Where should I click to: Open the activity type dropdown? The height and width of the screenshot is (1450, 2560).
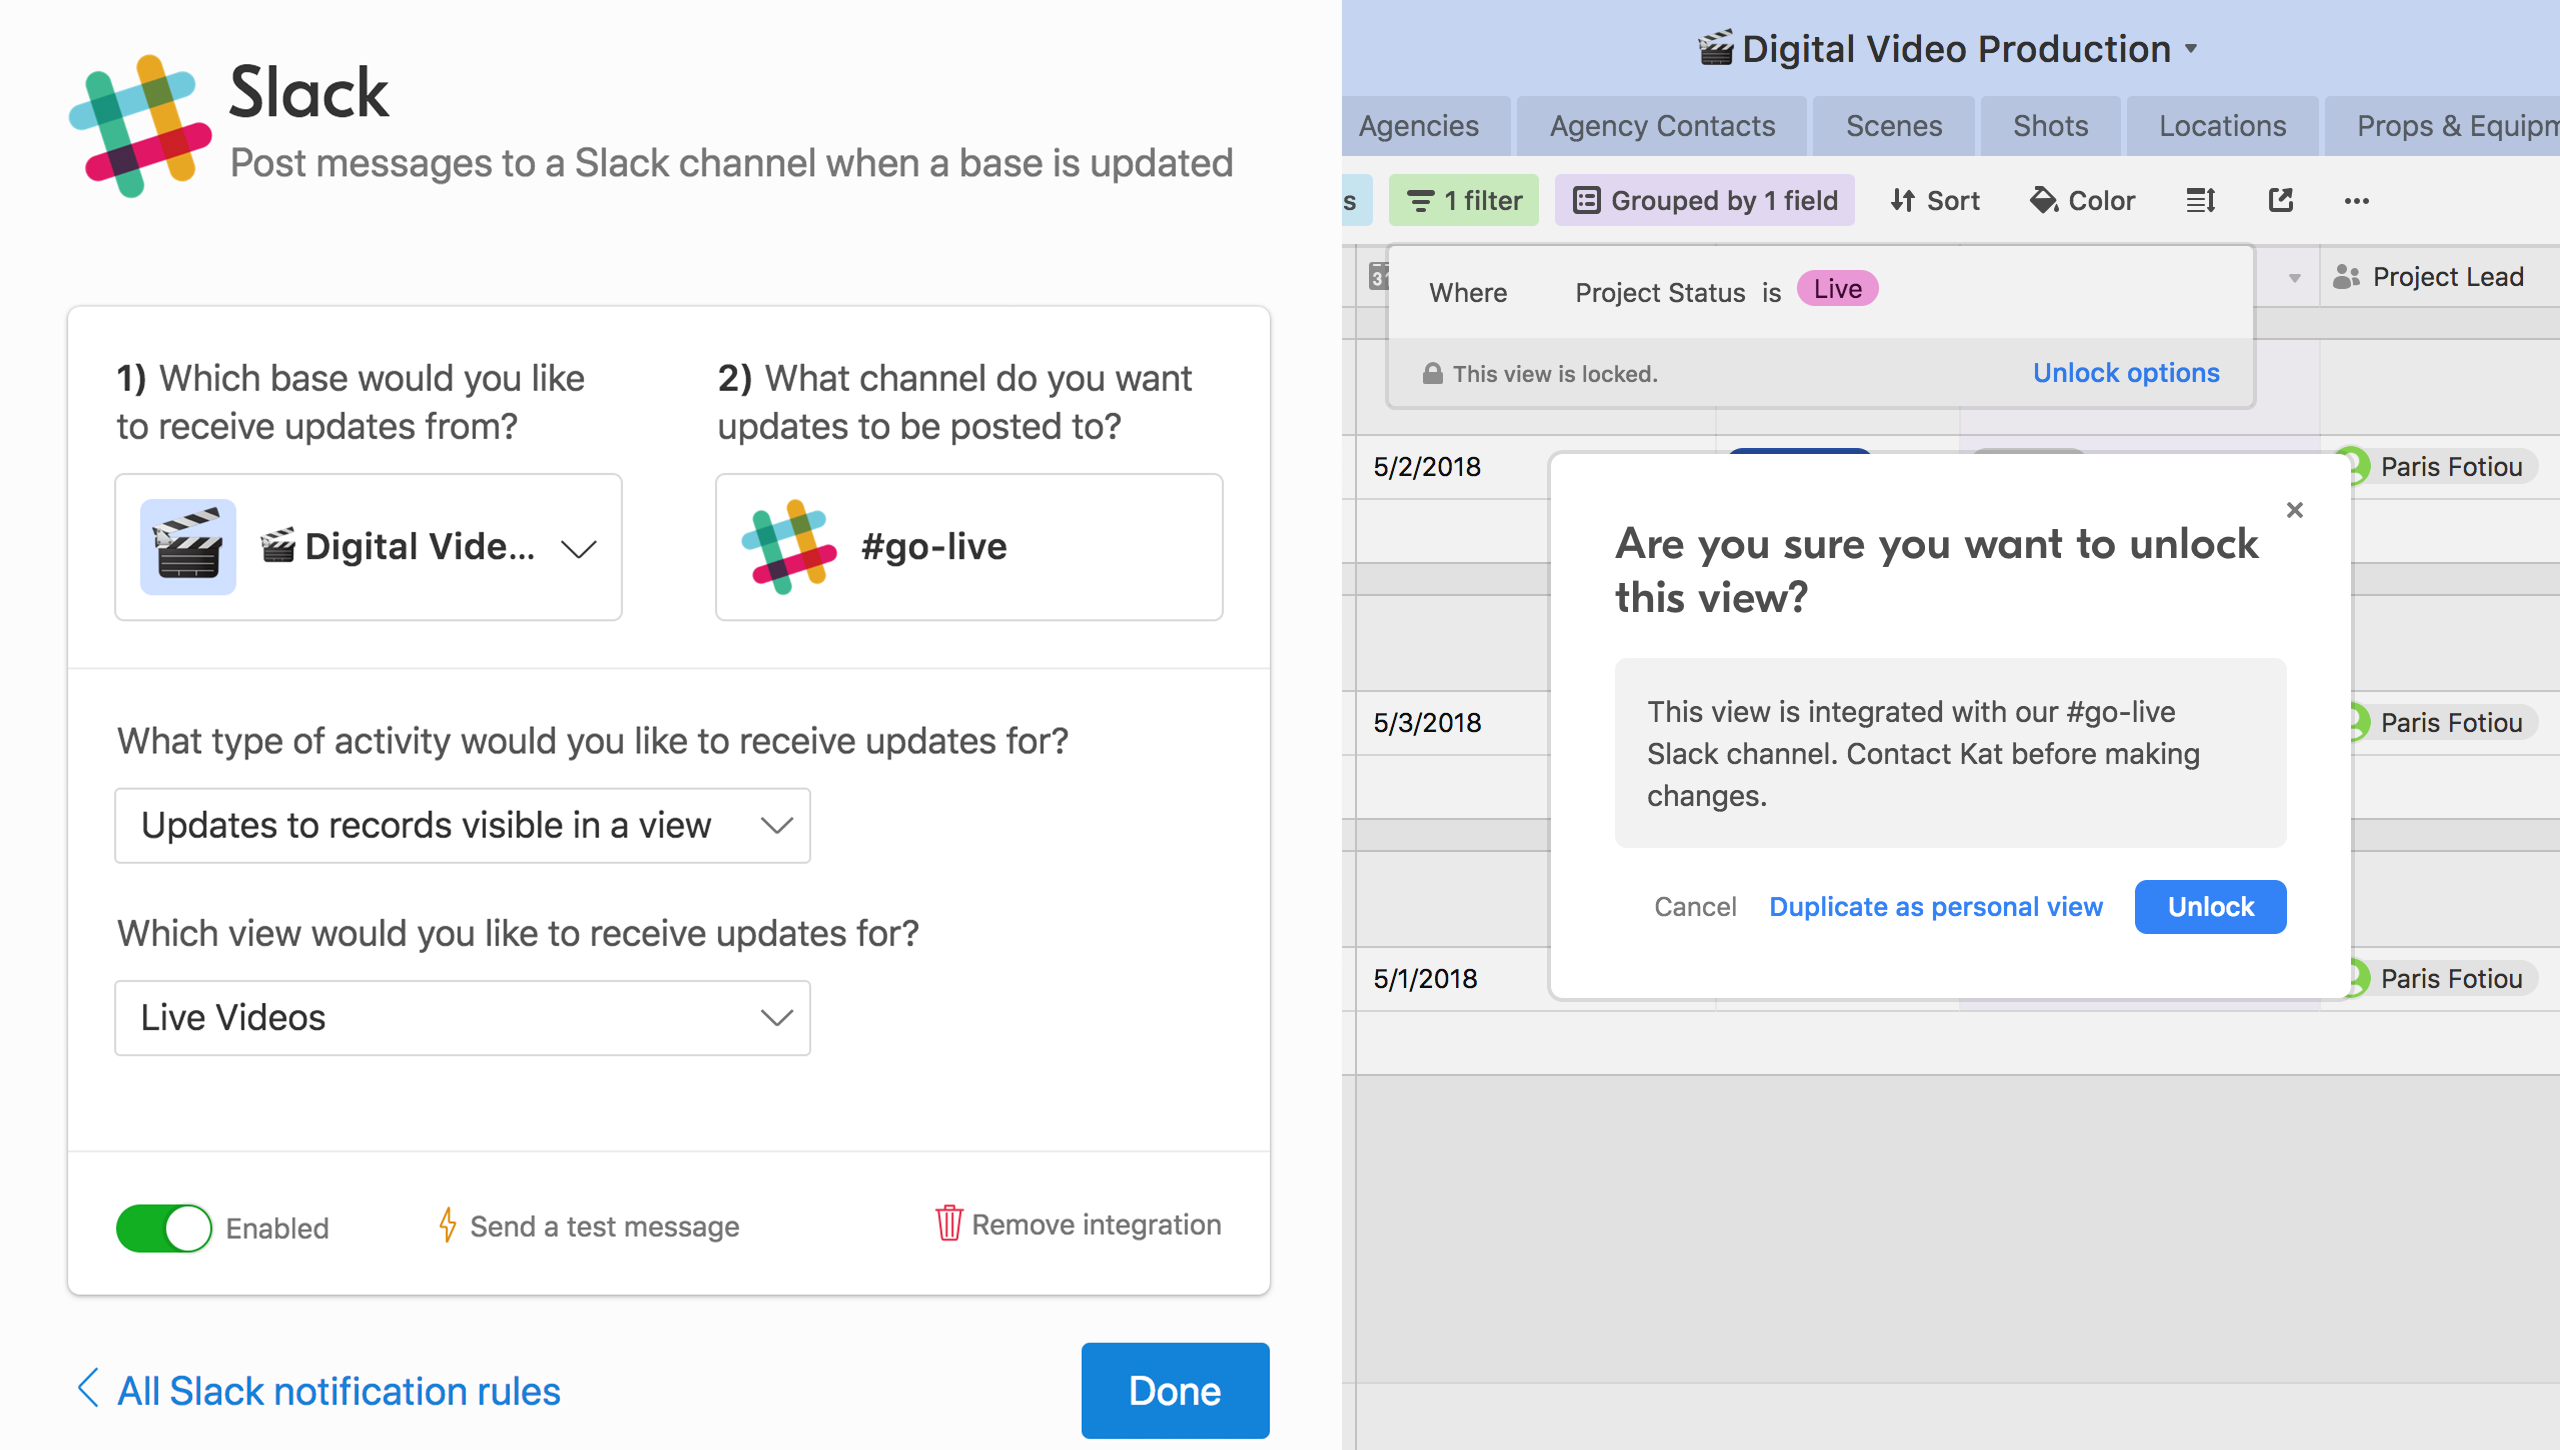pos(462,826)
